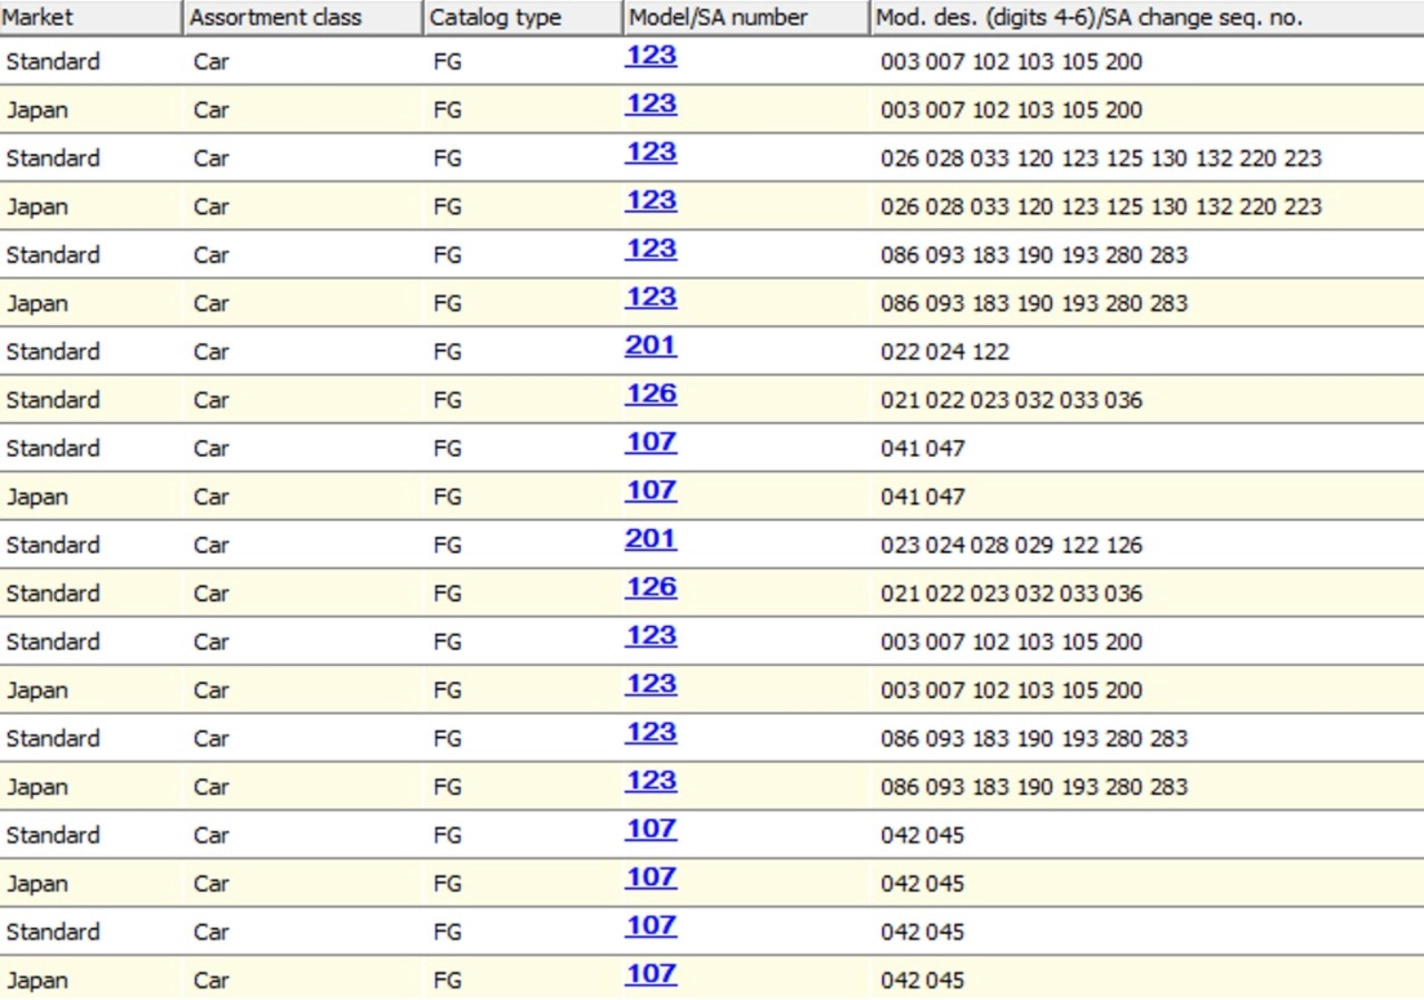Image resolution: width=1424 pixels, height=1000 pixels.
Task: Select '041 047' in the Japan row
Action: pos(923,497)
